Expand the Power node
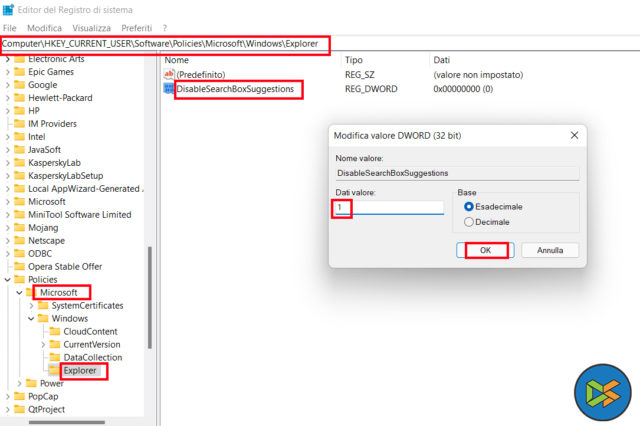Image resolution: width=640 pixels, height=426 pixels. [x=19, y=384]
